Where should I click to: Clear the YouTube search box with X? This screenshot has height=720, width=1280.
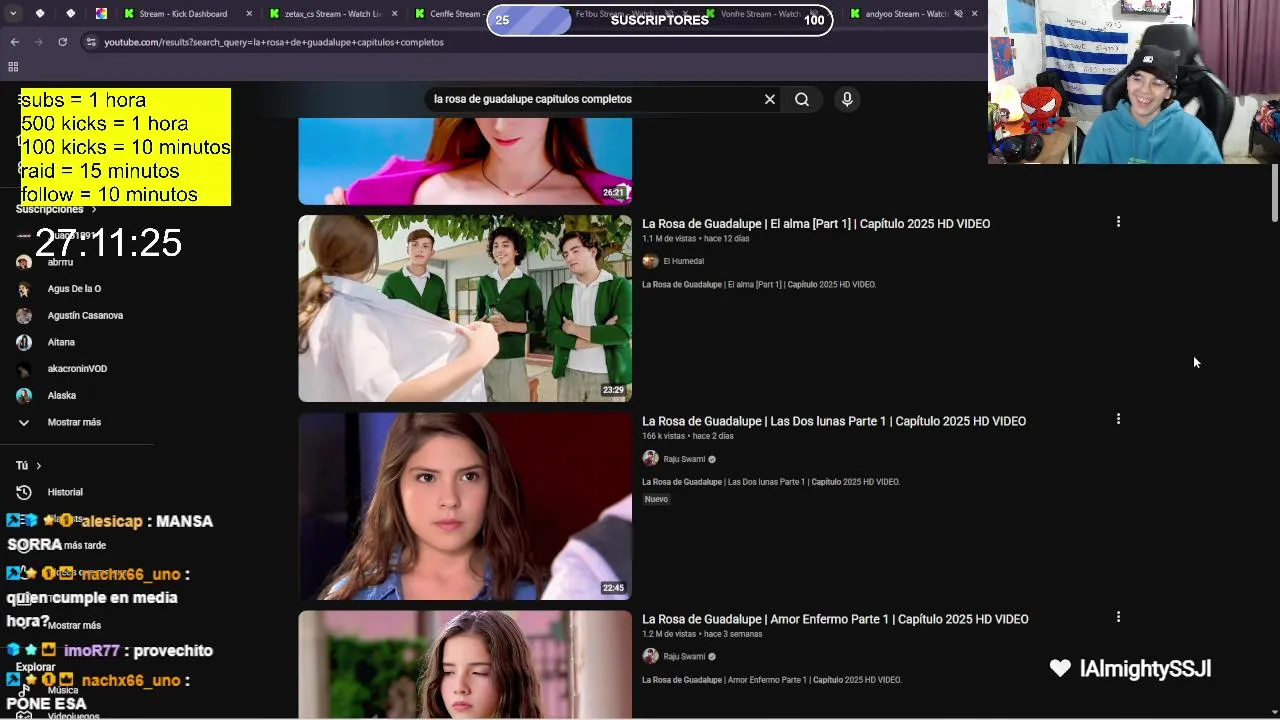770,99
